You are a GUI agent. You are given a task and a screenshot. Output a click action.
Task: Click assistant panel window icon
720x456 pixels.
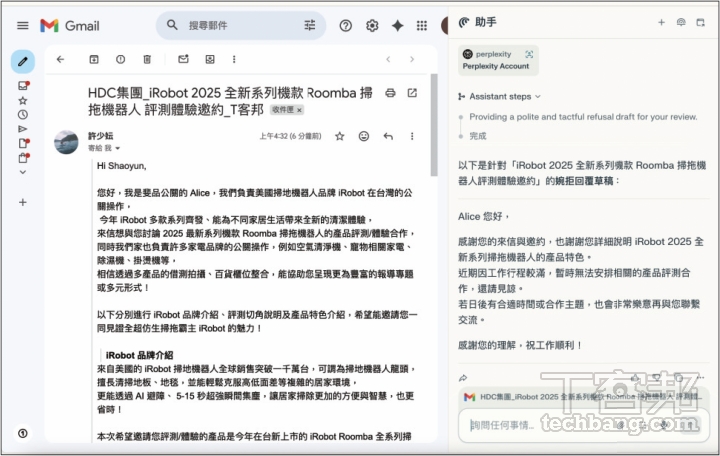click(x=700, y=22)
